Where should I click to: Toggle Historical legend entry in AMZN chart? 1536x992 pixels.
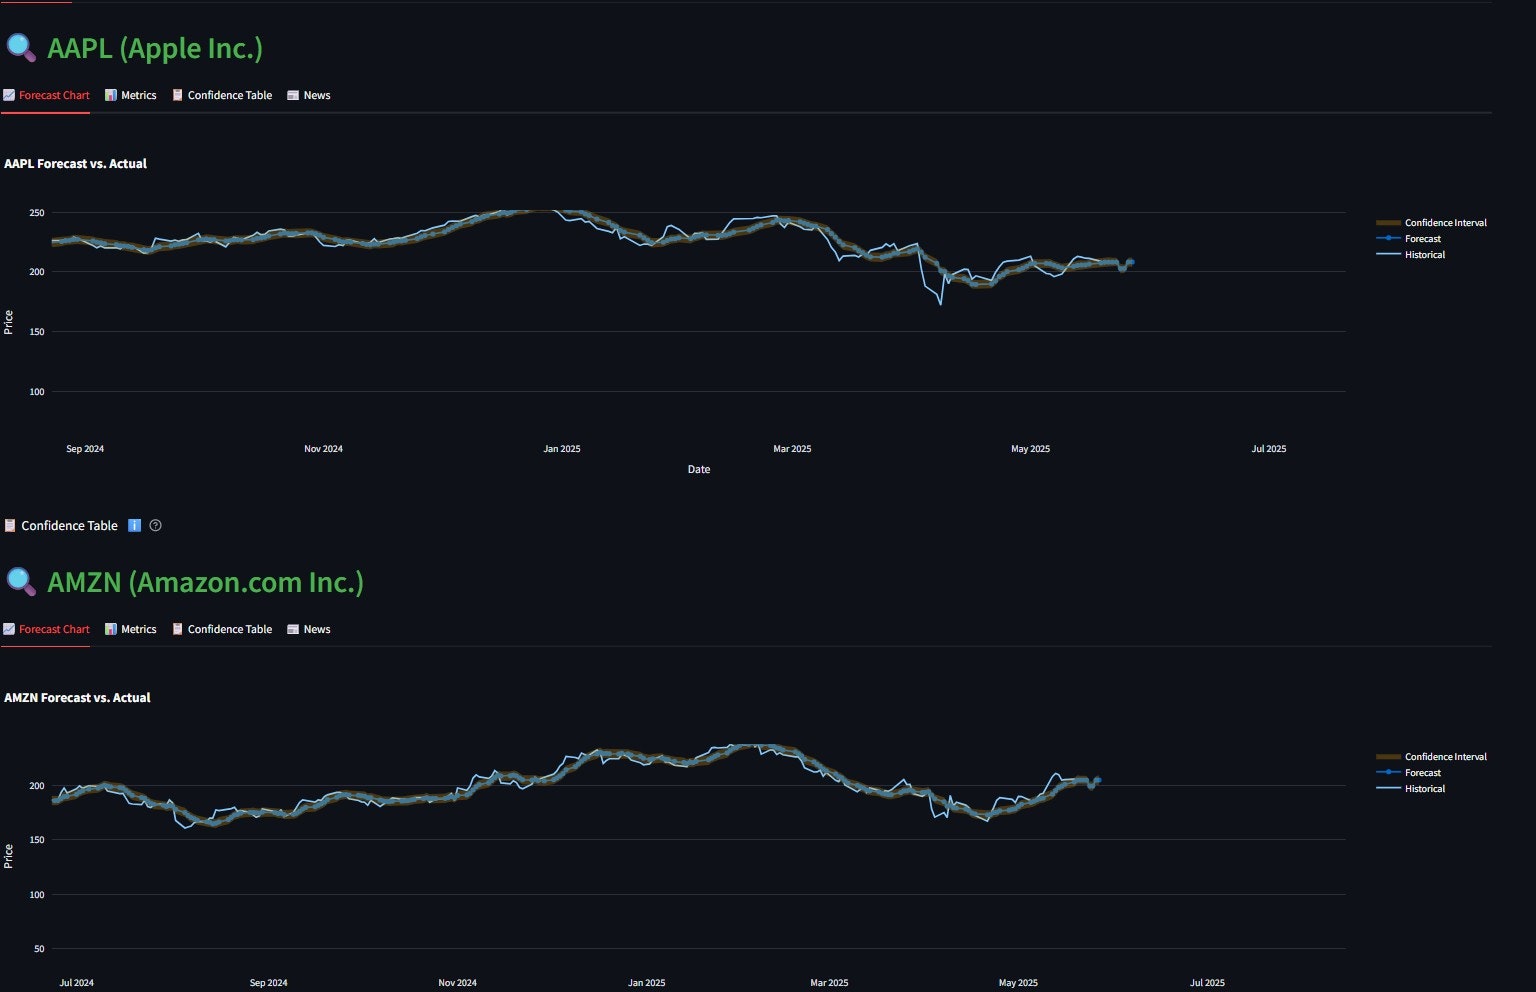coord(1411,789)
